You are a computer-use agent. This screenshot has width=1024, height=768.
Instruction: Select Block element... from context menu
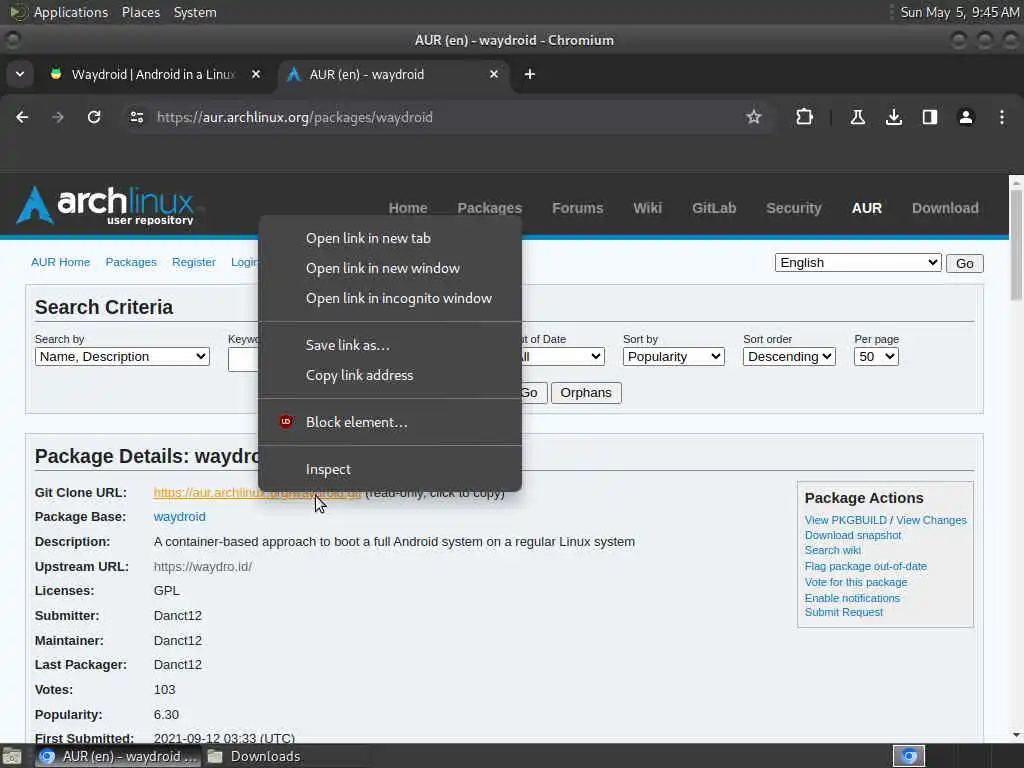pos(390,423)
